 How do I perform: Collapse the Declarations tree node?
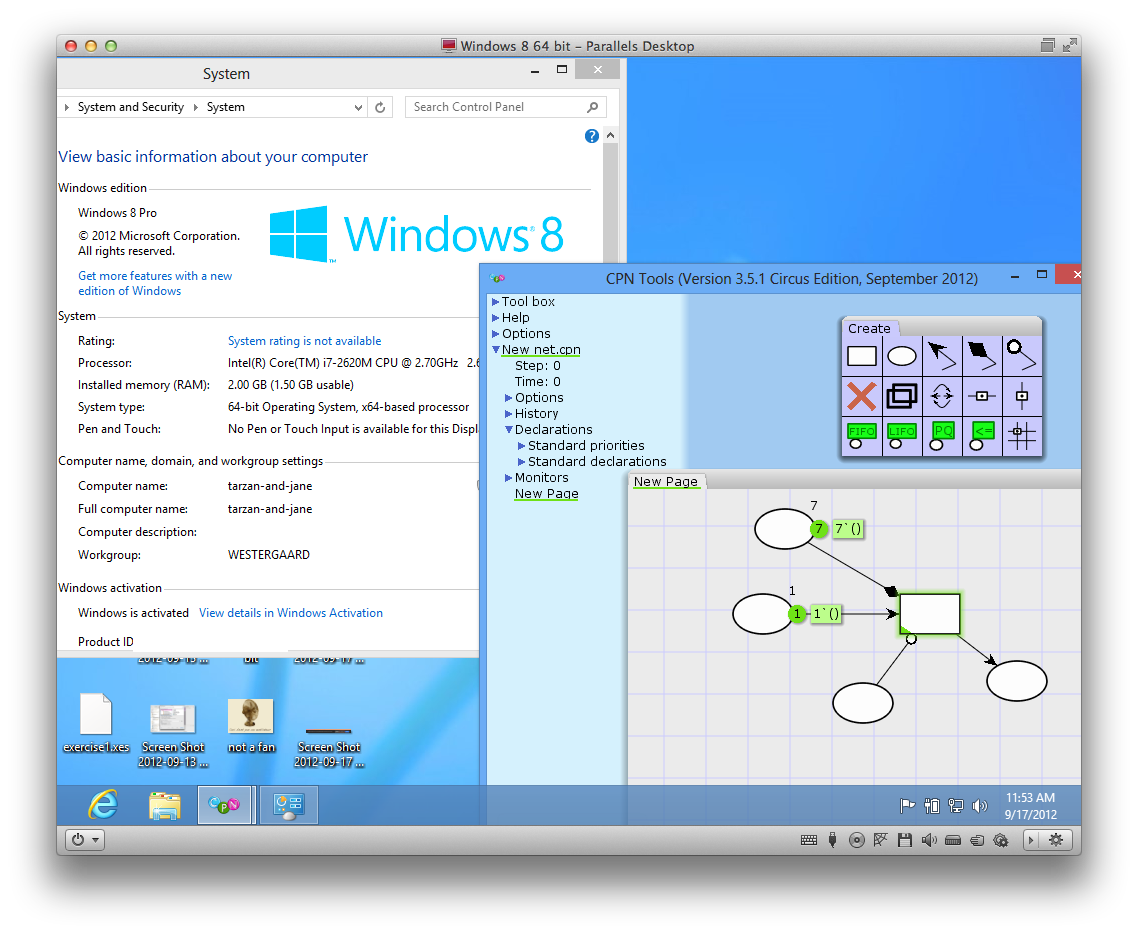(x=509, y=430)
